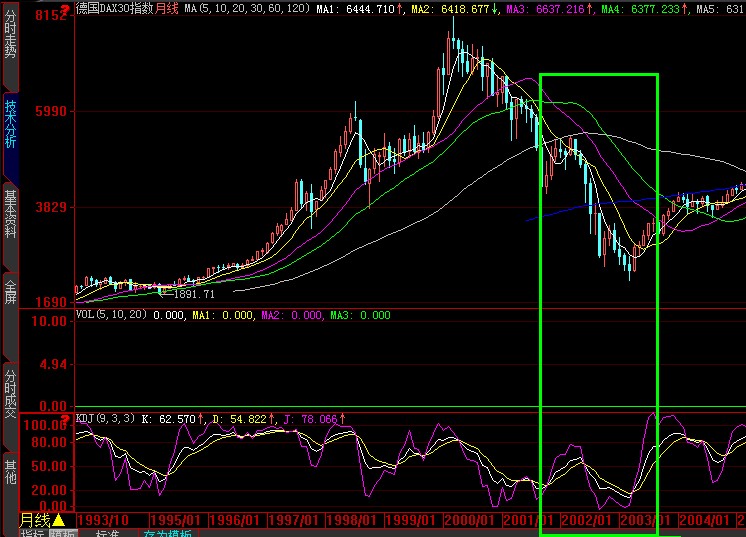Click the 2002/01 date on timeline
Viewport: 746px width, 537px height.
tap(586, 520)
